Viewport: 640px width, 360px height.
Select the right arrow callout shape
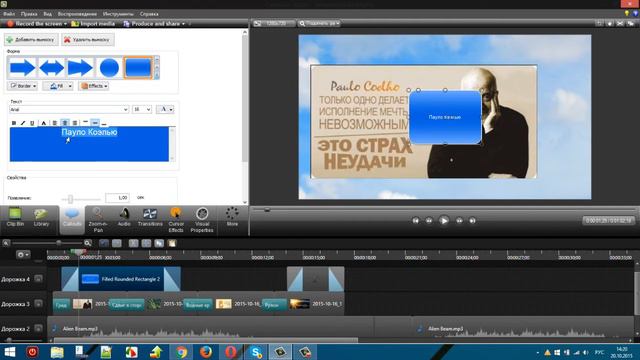point(22,68)
